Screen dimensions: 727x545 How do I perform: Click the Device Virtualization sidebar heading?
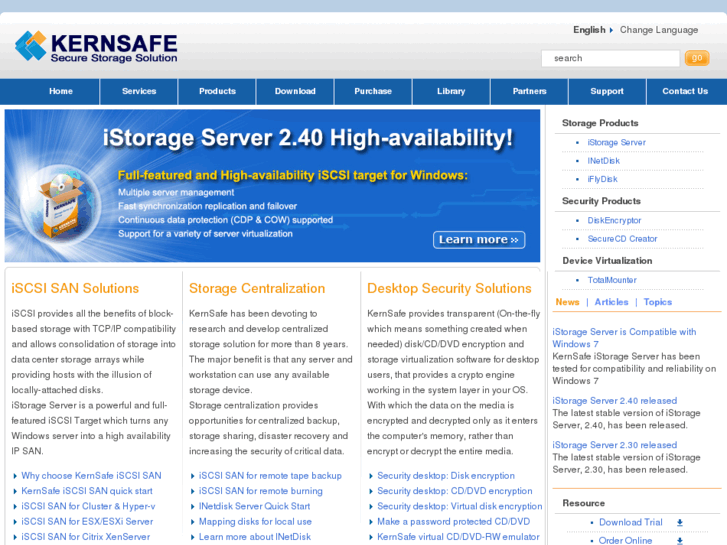pos(607,261)
